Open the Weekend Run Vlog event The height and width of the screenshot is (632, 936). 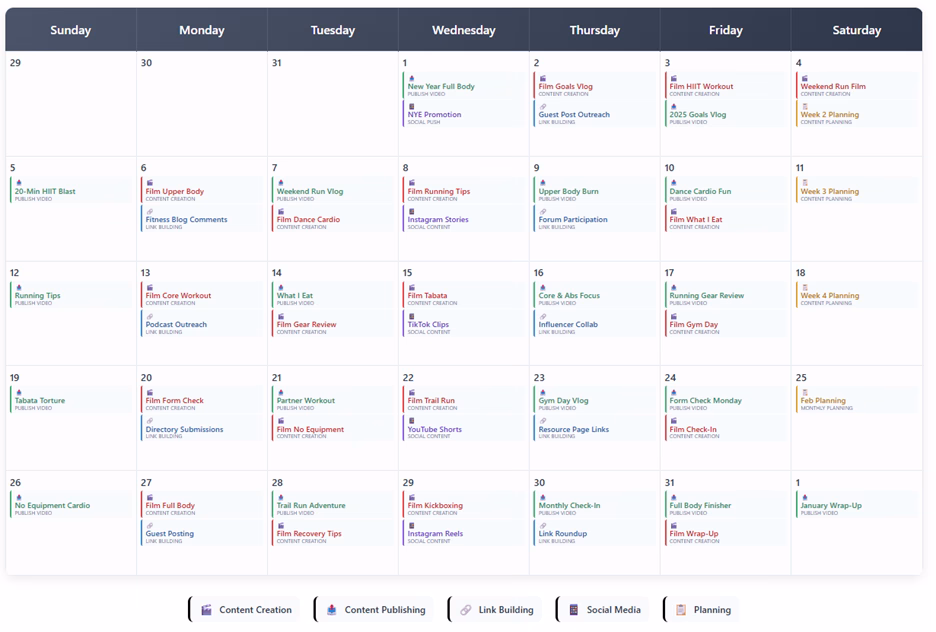click(x=332, y=190)
